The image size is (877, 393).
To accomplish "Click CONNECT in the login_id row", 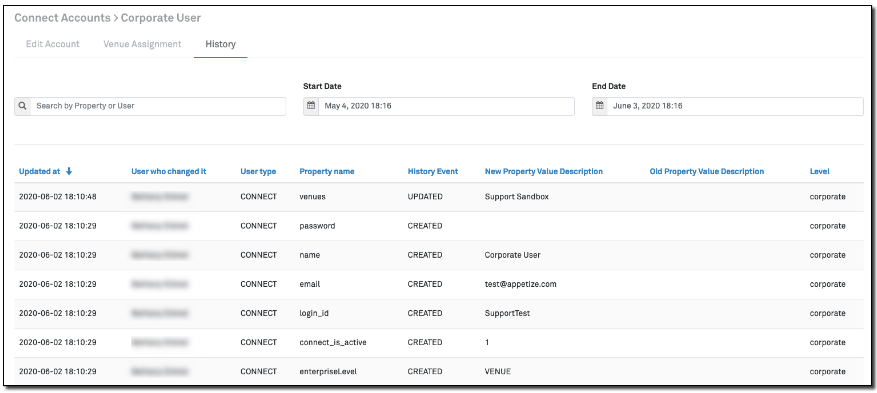I will 258,313.
